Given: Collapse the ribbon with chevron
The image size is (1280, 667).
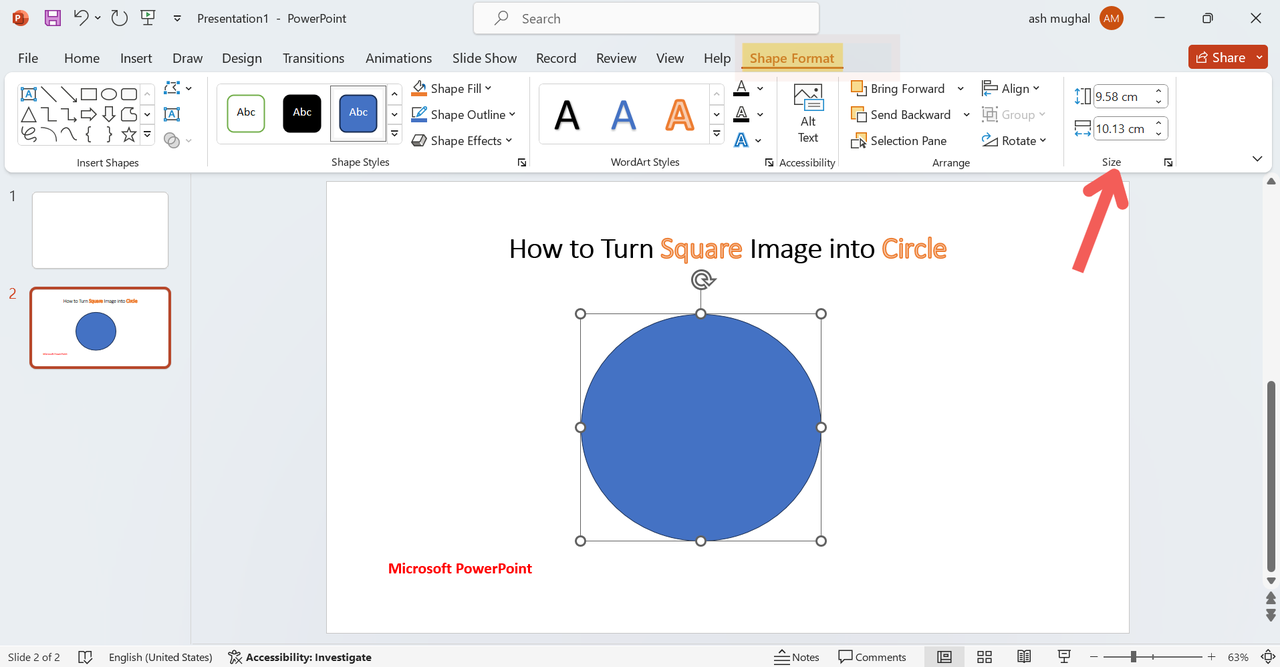Looking at the screenshot, I should click(x=1257, y=159).
